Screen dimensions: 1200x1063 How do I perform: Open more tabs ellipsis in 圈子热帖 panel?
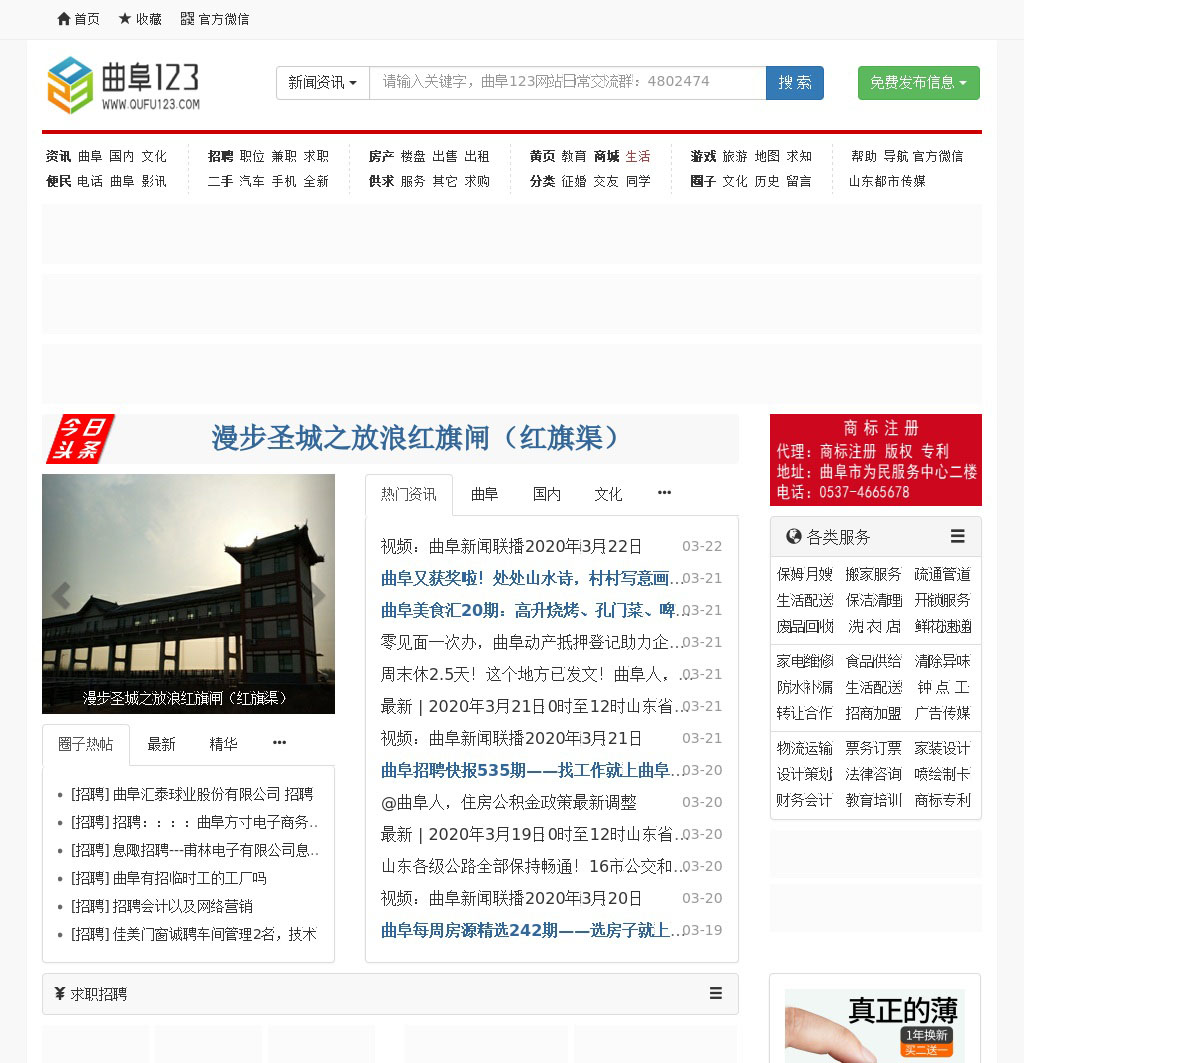point(279,743)
